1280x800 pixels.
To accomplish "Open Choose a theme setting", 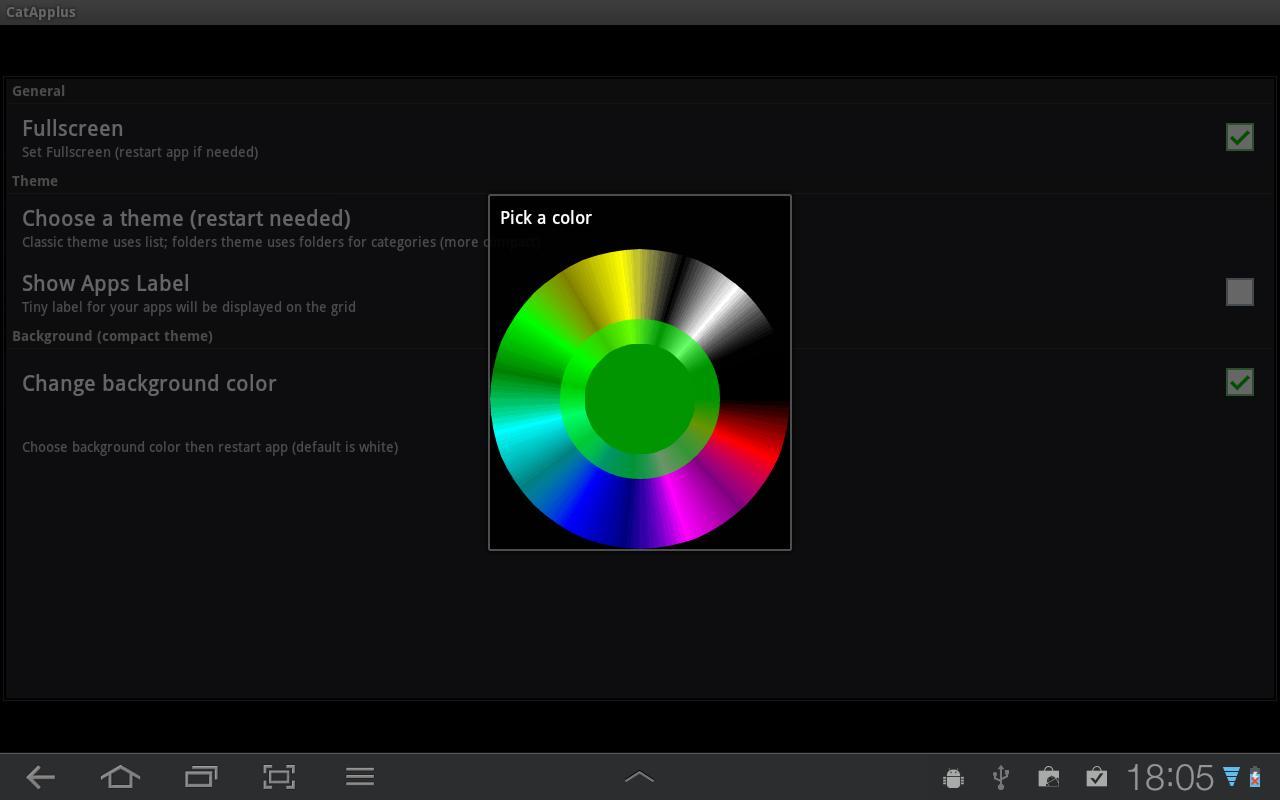I will tap(640, 228).
